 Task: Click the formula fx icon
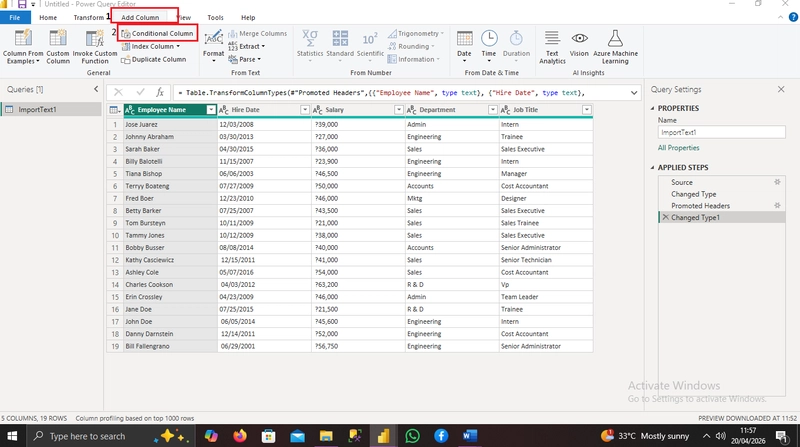(160, 92)
